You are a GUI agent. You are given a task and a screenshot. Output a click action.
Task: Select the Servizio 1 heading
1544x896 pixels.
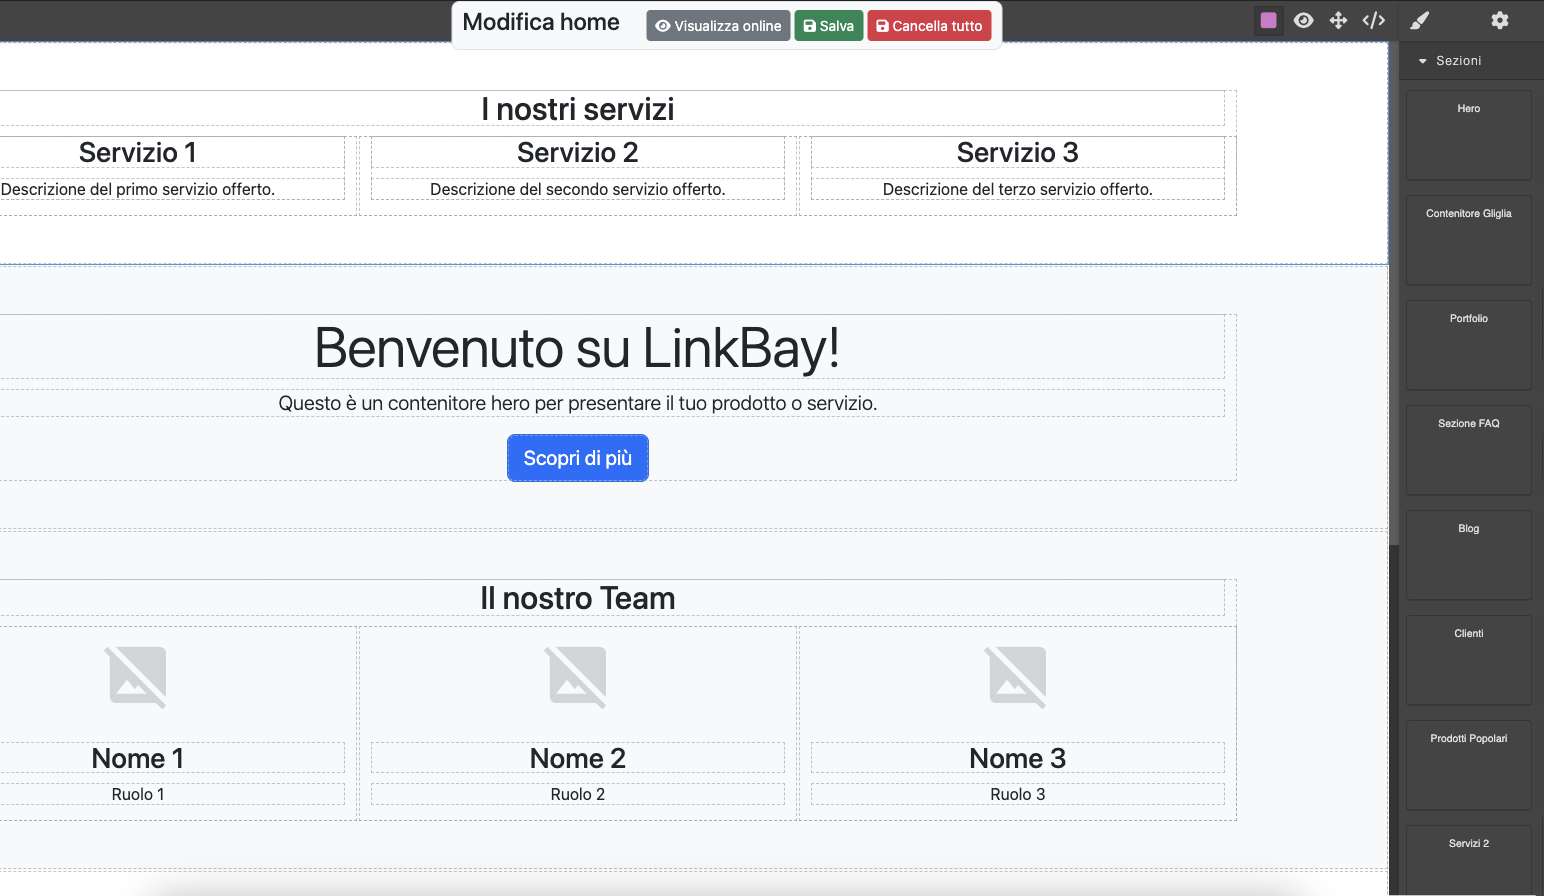[138, 153]
